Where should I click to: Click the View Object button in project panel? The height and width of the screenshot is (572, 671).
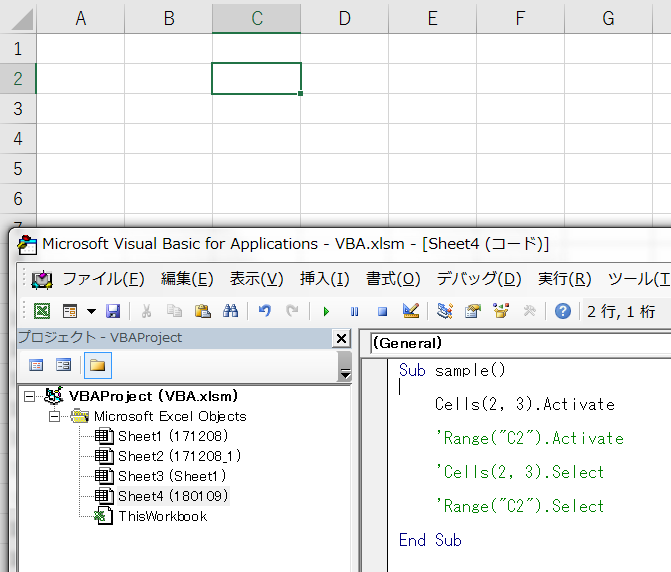63,365
